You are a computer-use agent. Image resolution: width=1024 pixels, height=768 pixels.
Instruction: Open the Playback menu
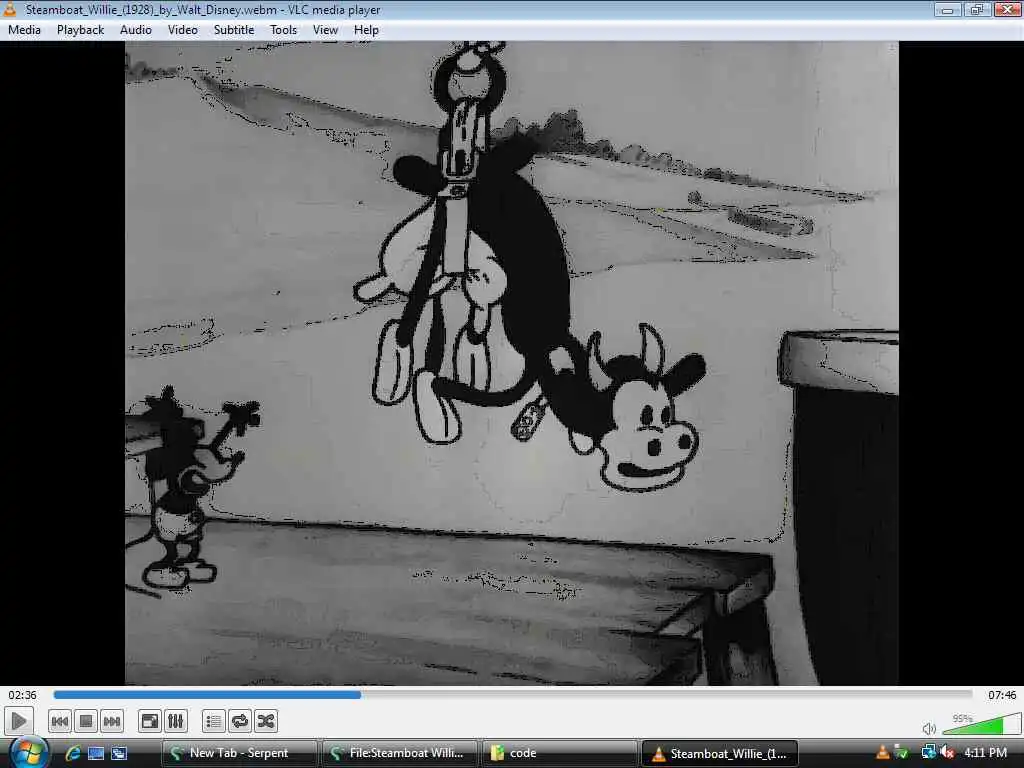pos(80,30)
